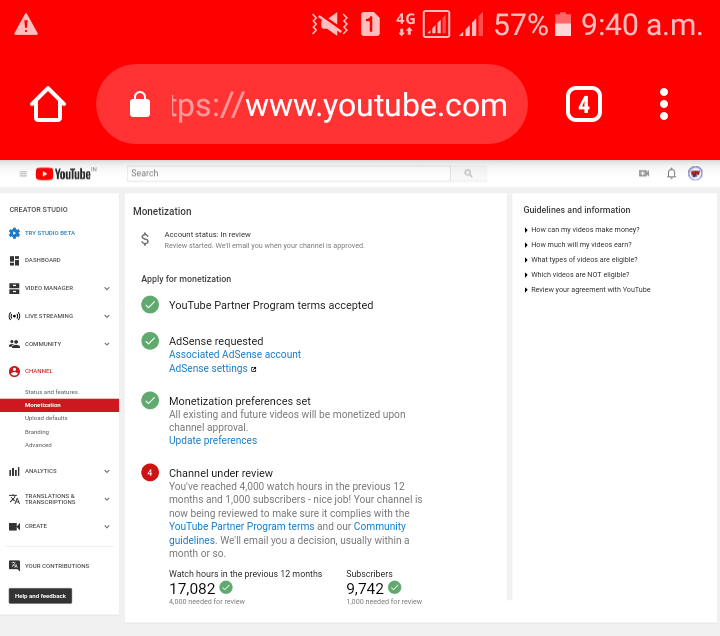Click the red Channel person icon
The width and height of the screenshot is (720, 636).
click(14, 371)
